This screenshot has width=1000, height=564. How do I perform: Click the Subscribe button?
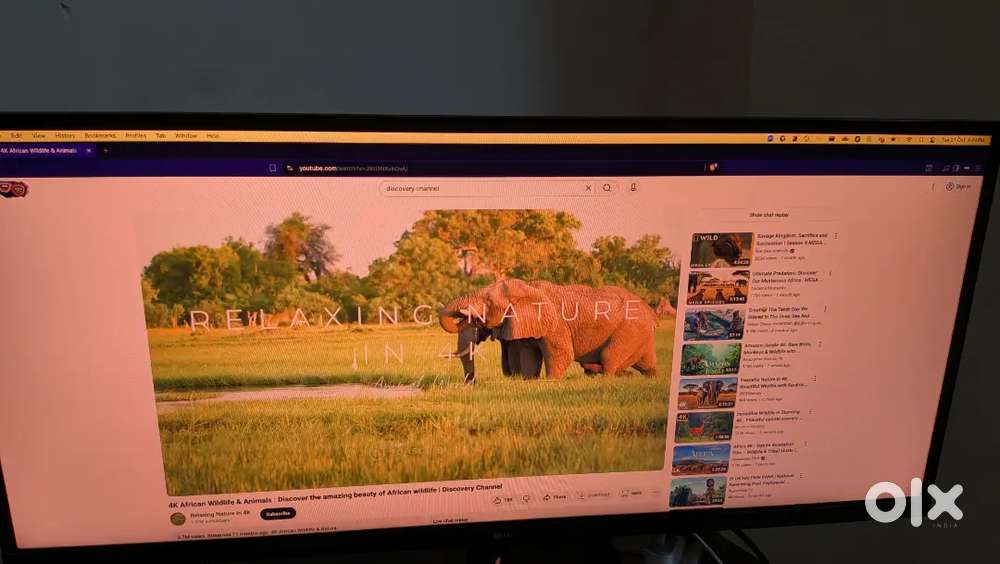(277, 513)
